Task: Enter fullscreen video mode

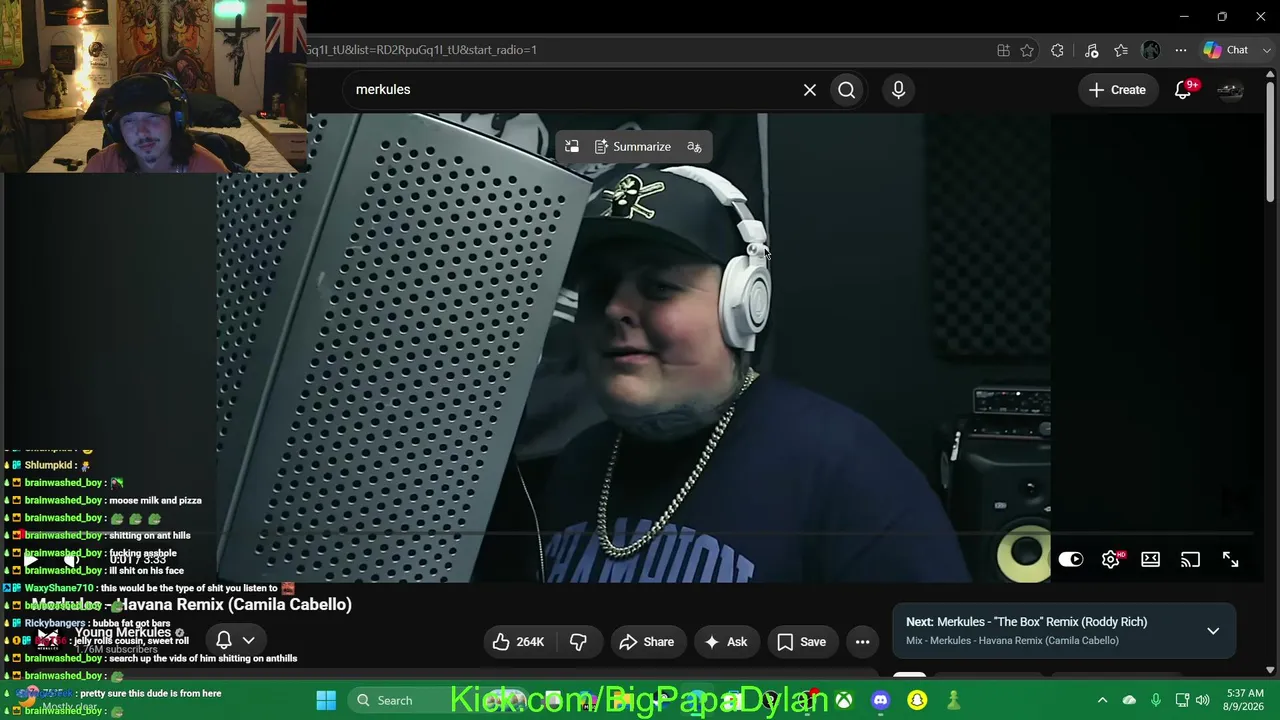Action: 1230,559
